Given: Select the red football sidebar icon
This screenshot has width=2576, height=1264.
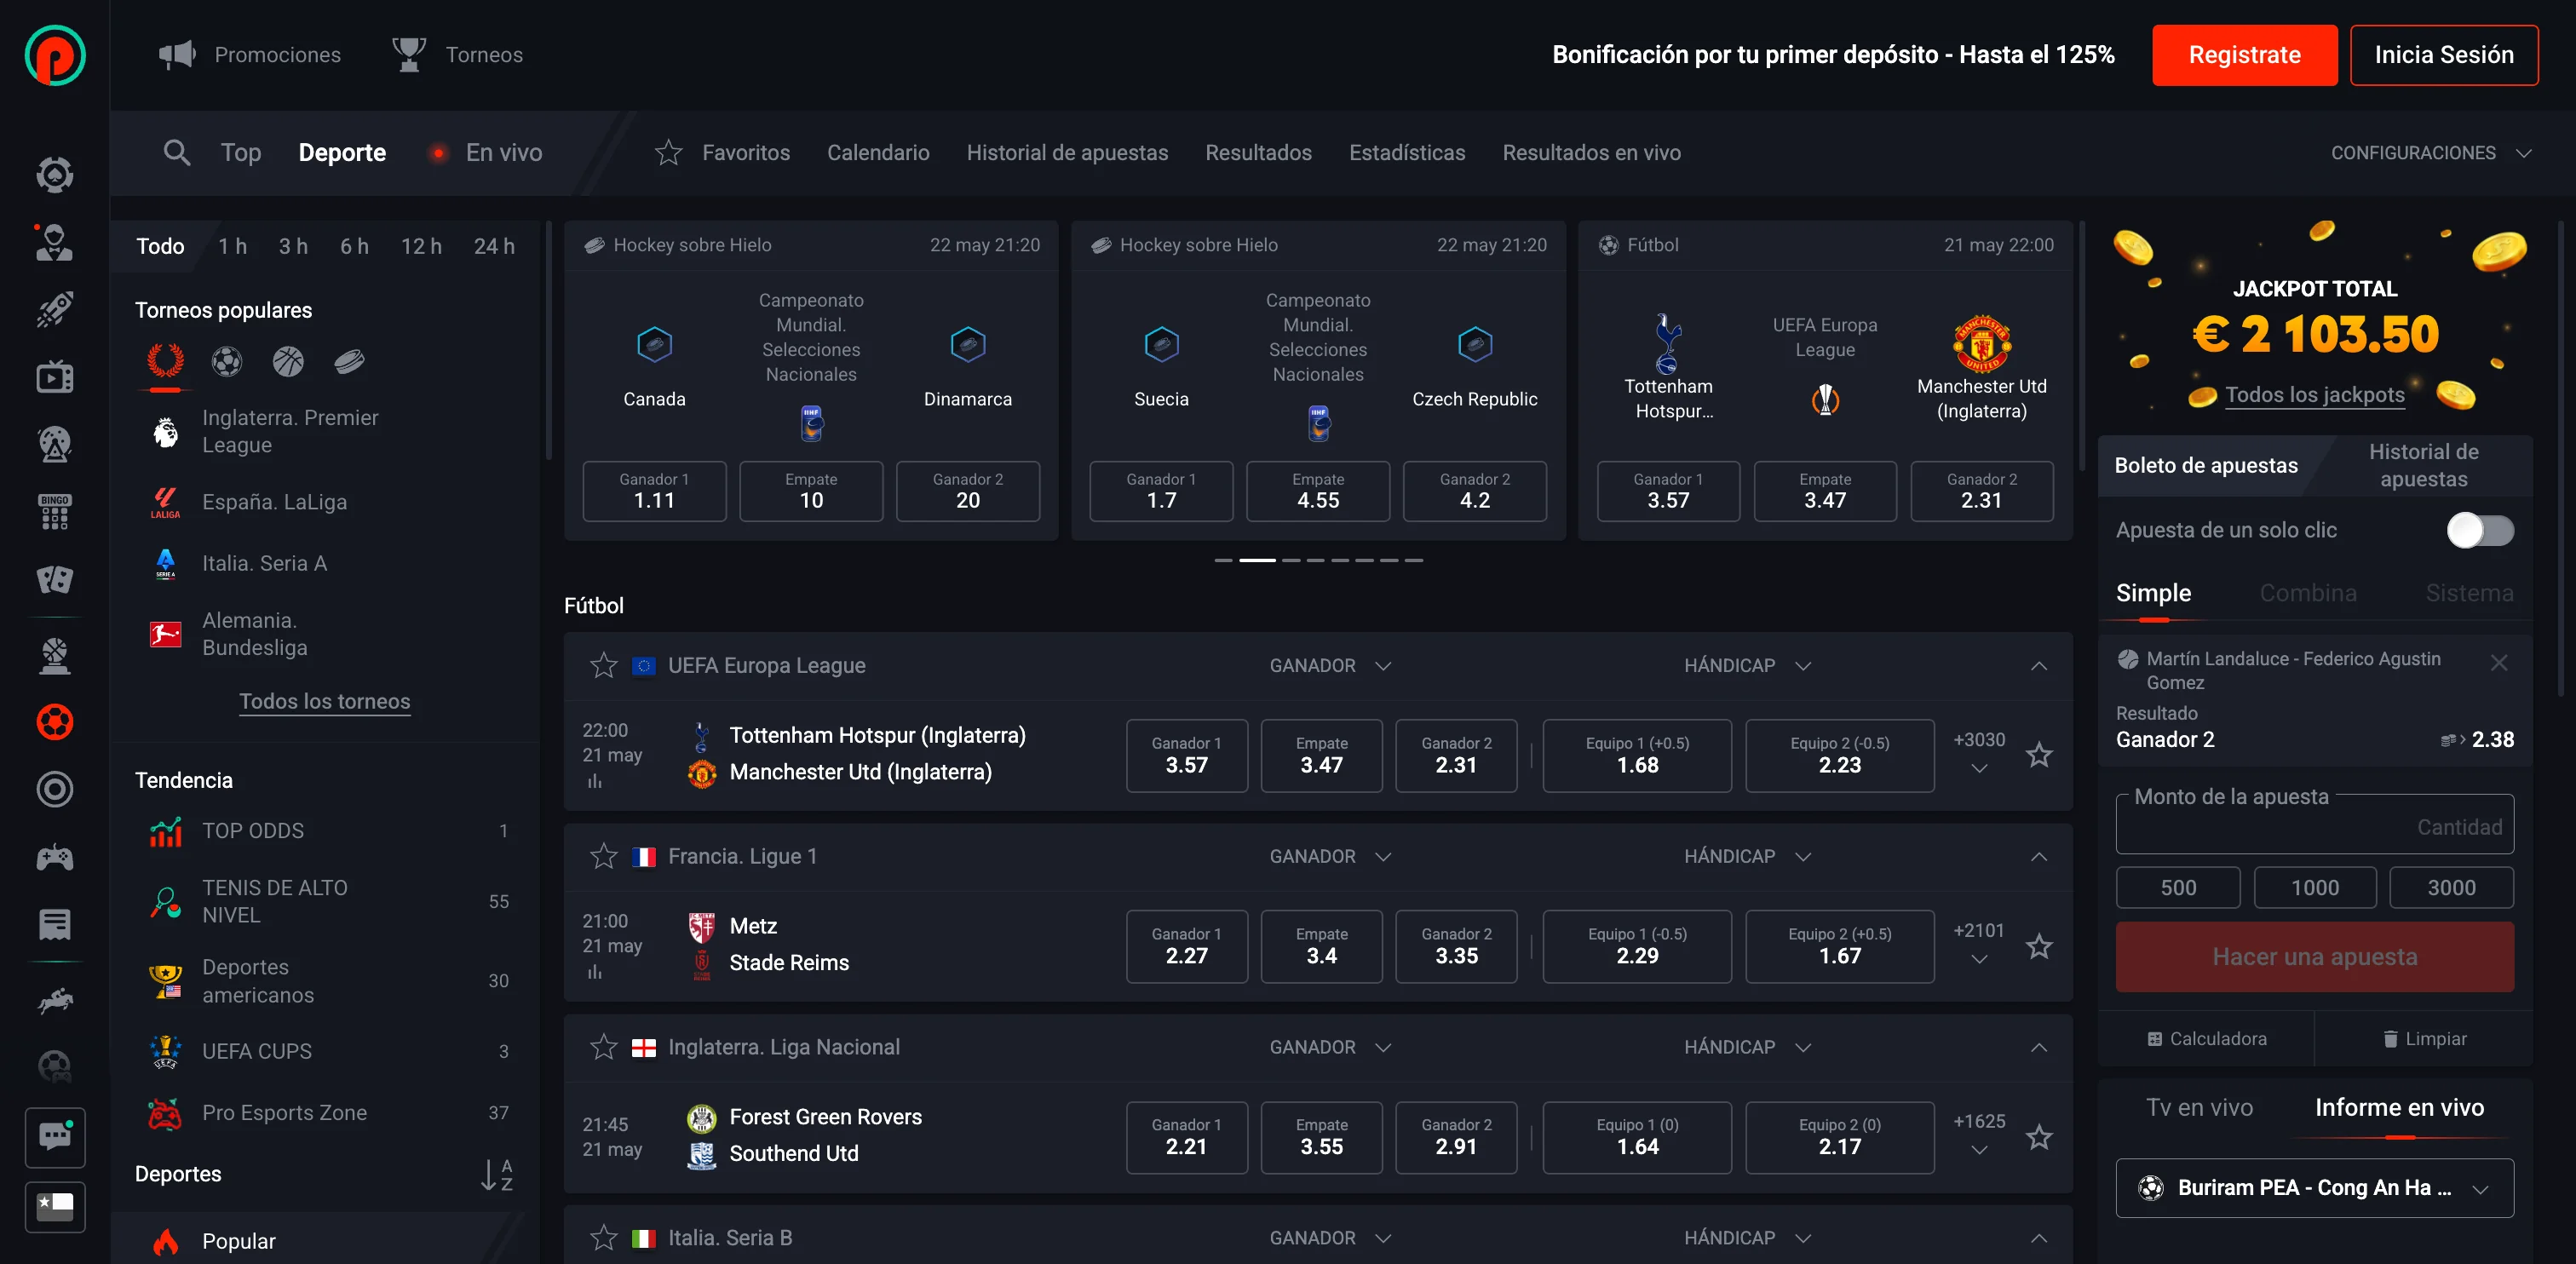Looking at the screenshot, I should tap(55, 722).
